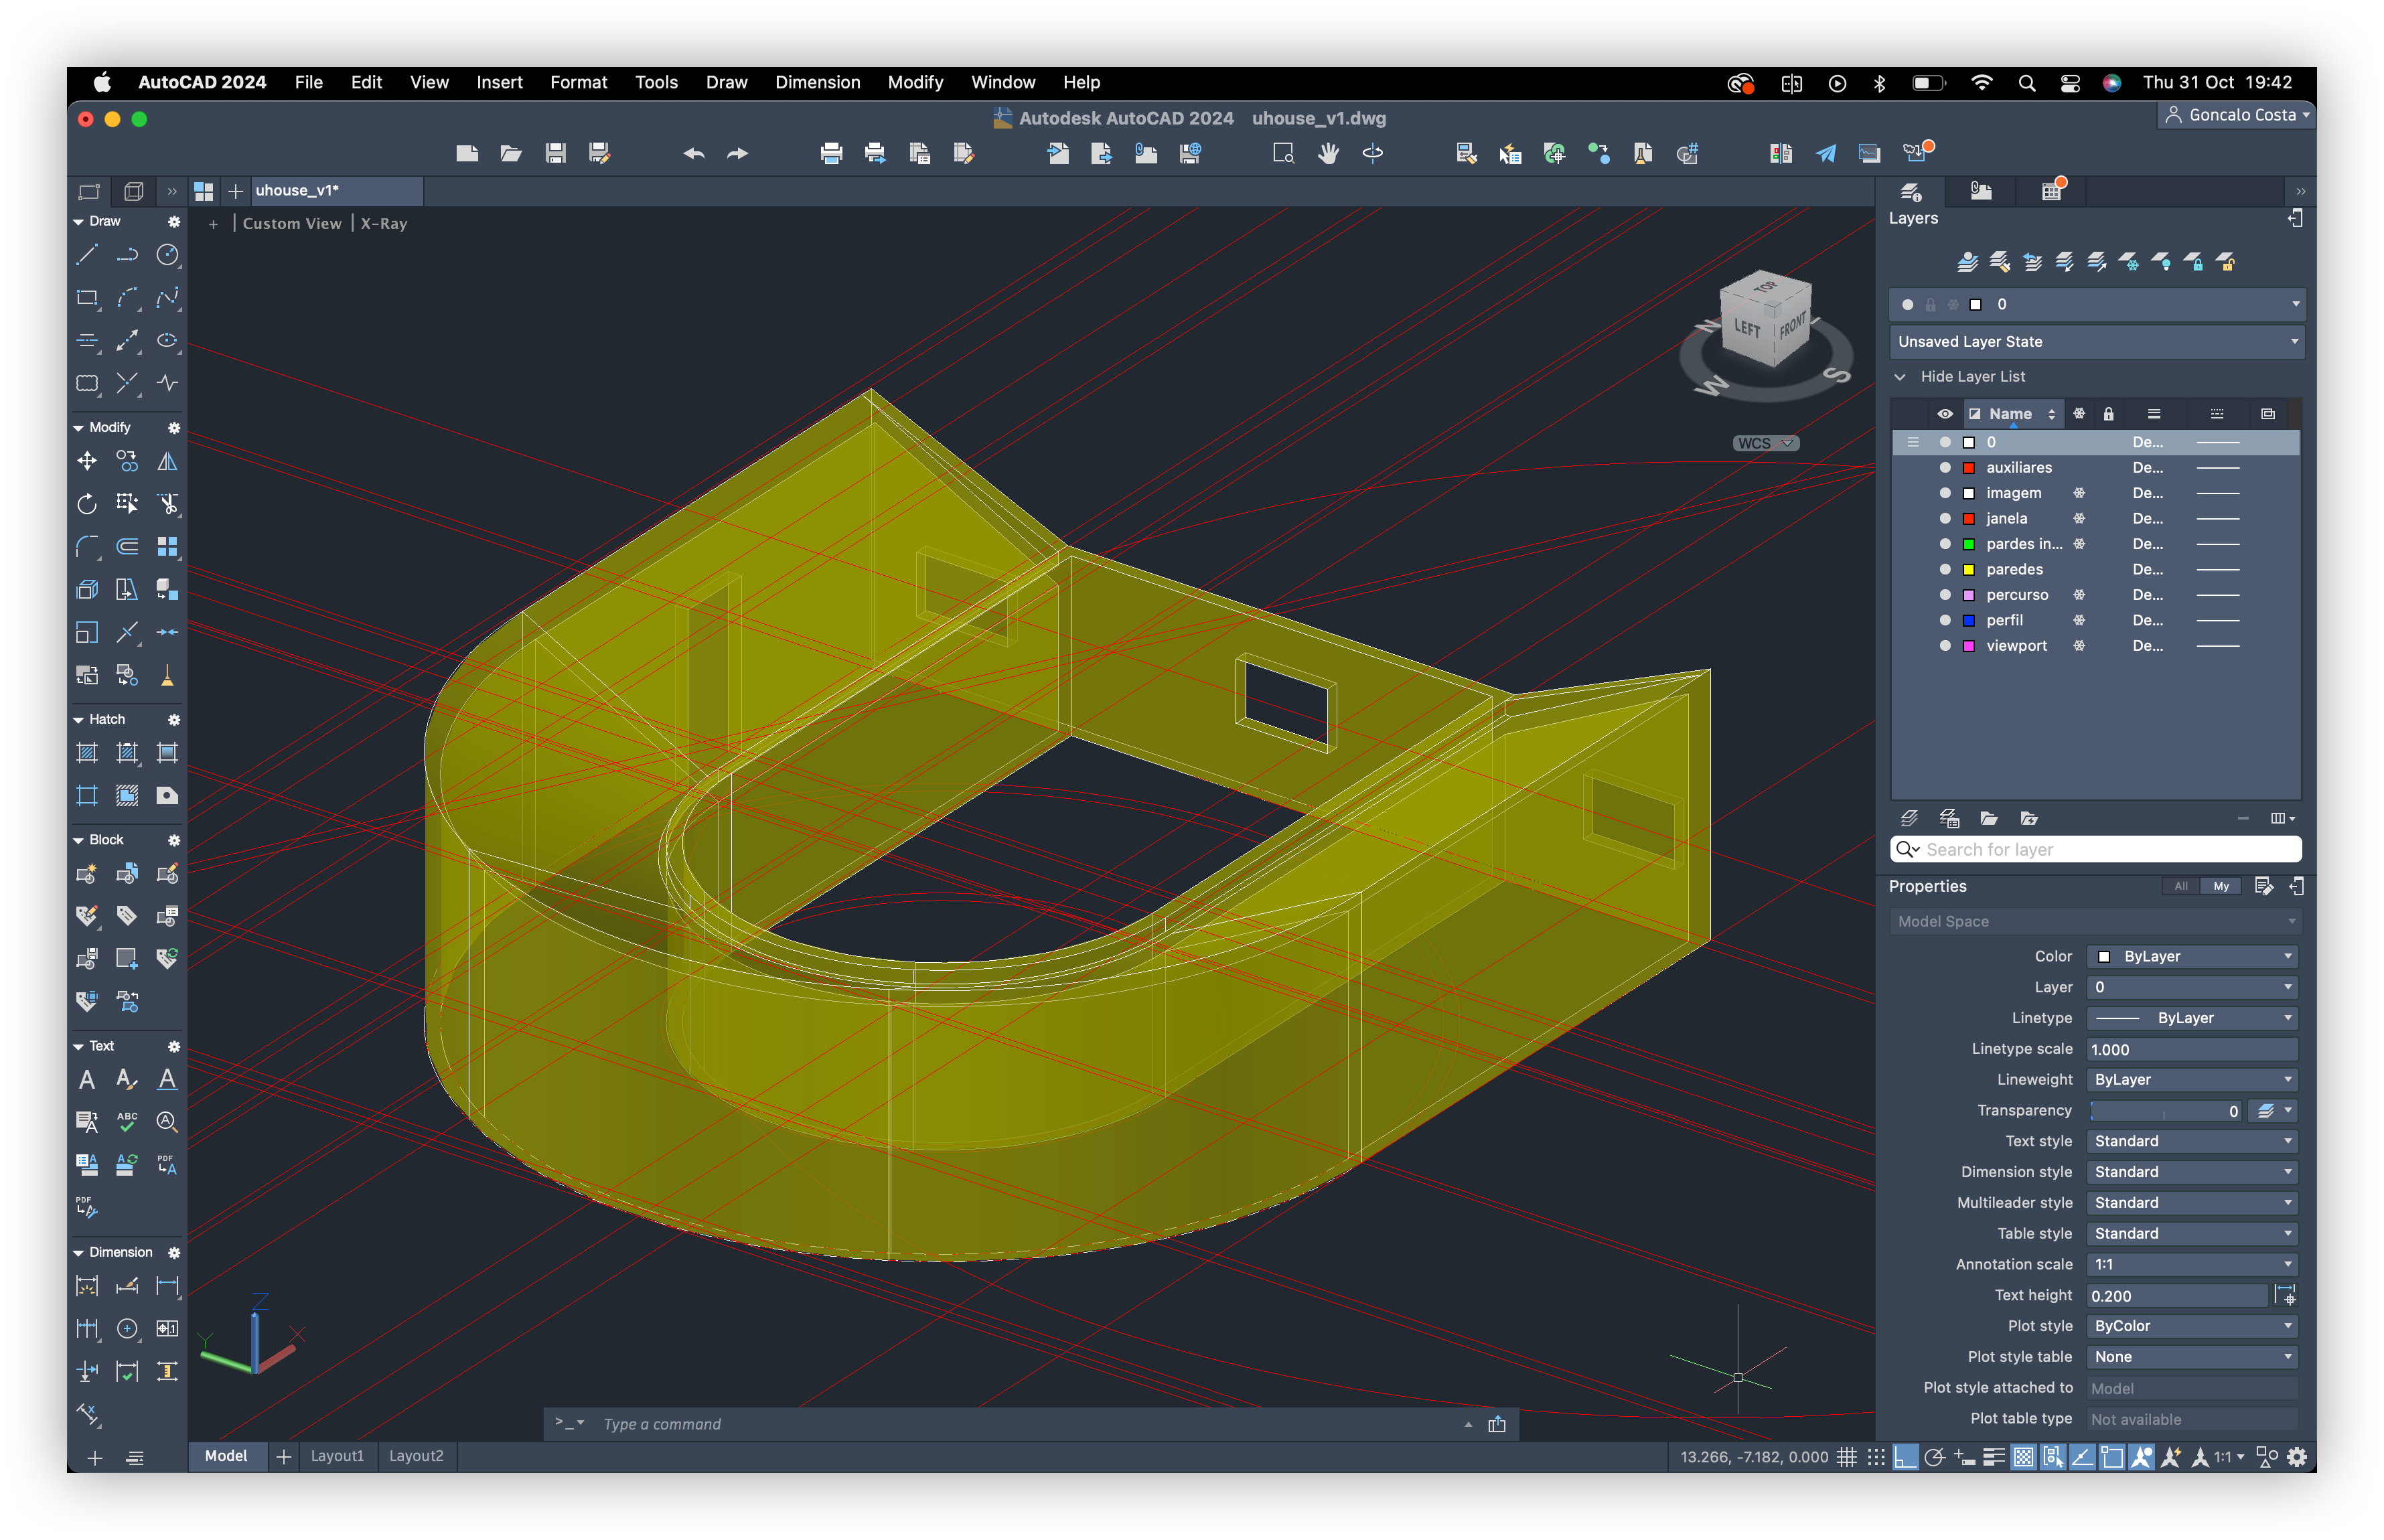
Task: Open the WCS coordinate system dropdown
Action: click(1765, 443)
